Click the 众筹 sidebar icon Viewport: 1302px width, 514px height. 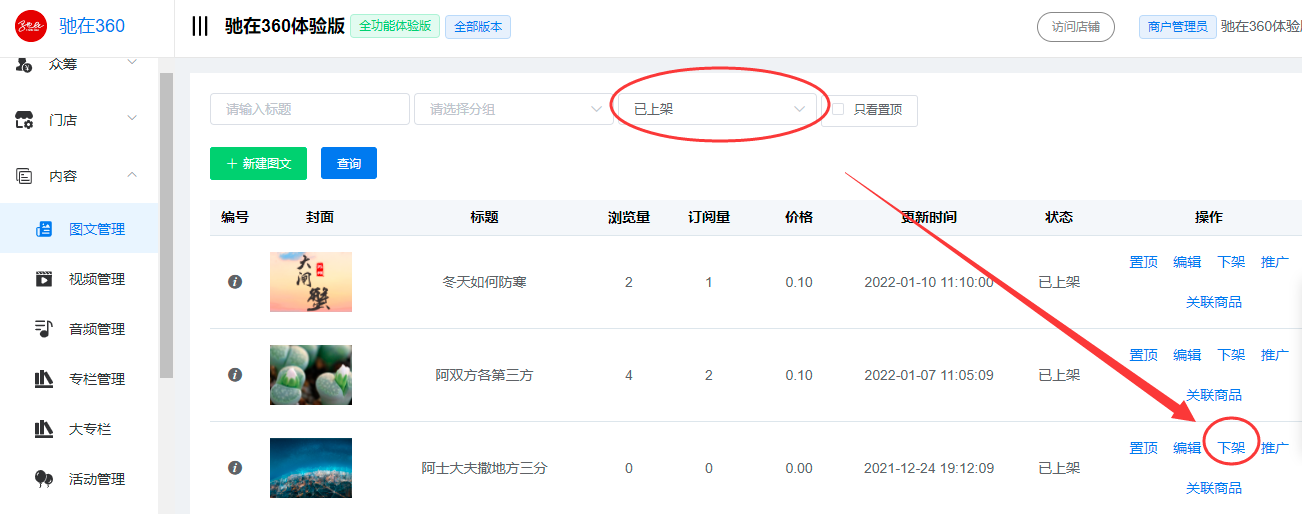(25, 64)
